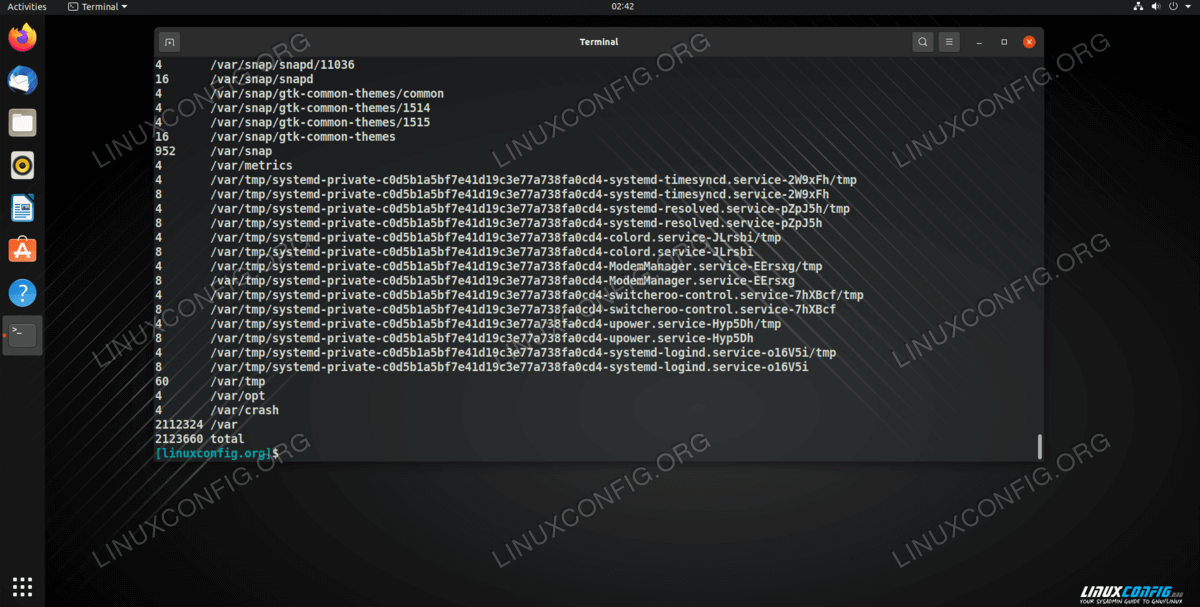Open Thunderbird mail from the dock
Image resolution: width=1200 pixels, height=607 pixels.
(22, 81)
